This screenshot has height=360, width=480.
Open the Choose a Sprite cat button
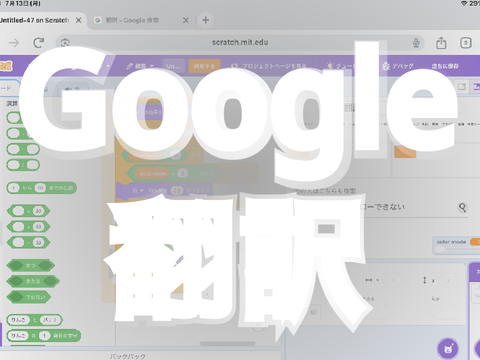pos(448,349)
